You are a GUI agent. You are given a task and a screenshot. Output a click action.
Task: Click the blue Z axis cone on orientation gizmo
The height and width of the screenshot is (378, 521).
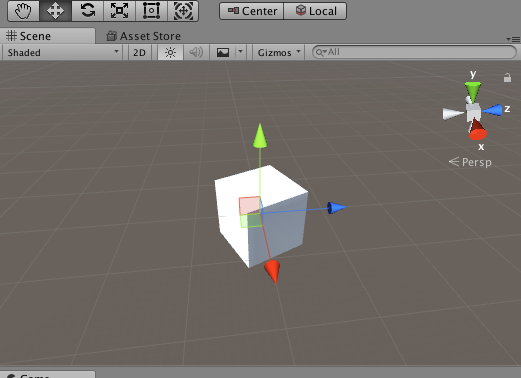point(493,110)
